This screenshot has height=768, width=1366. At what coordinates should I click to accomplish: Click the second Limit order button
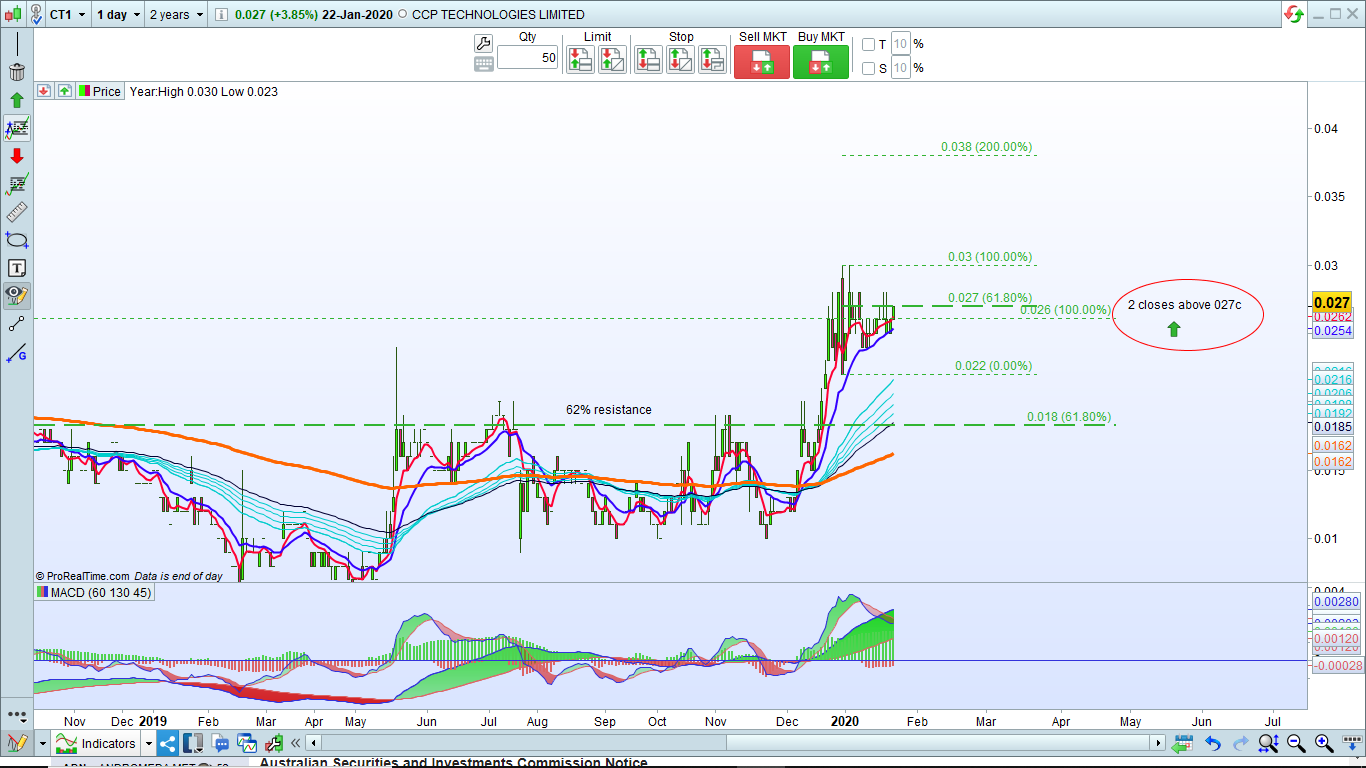612,60
